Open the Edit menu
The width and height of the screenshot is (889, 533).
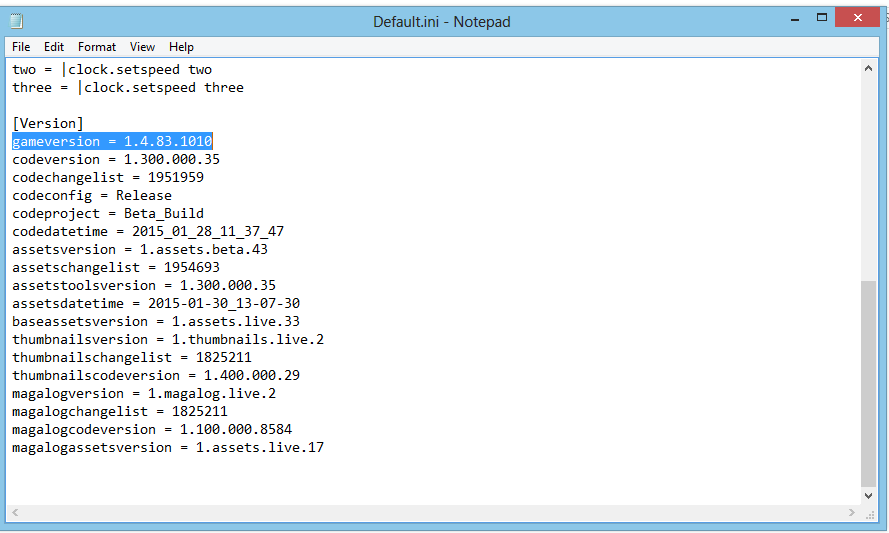(54, 47)
